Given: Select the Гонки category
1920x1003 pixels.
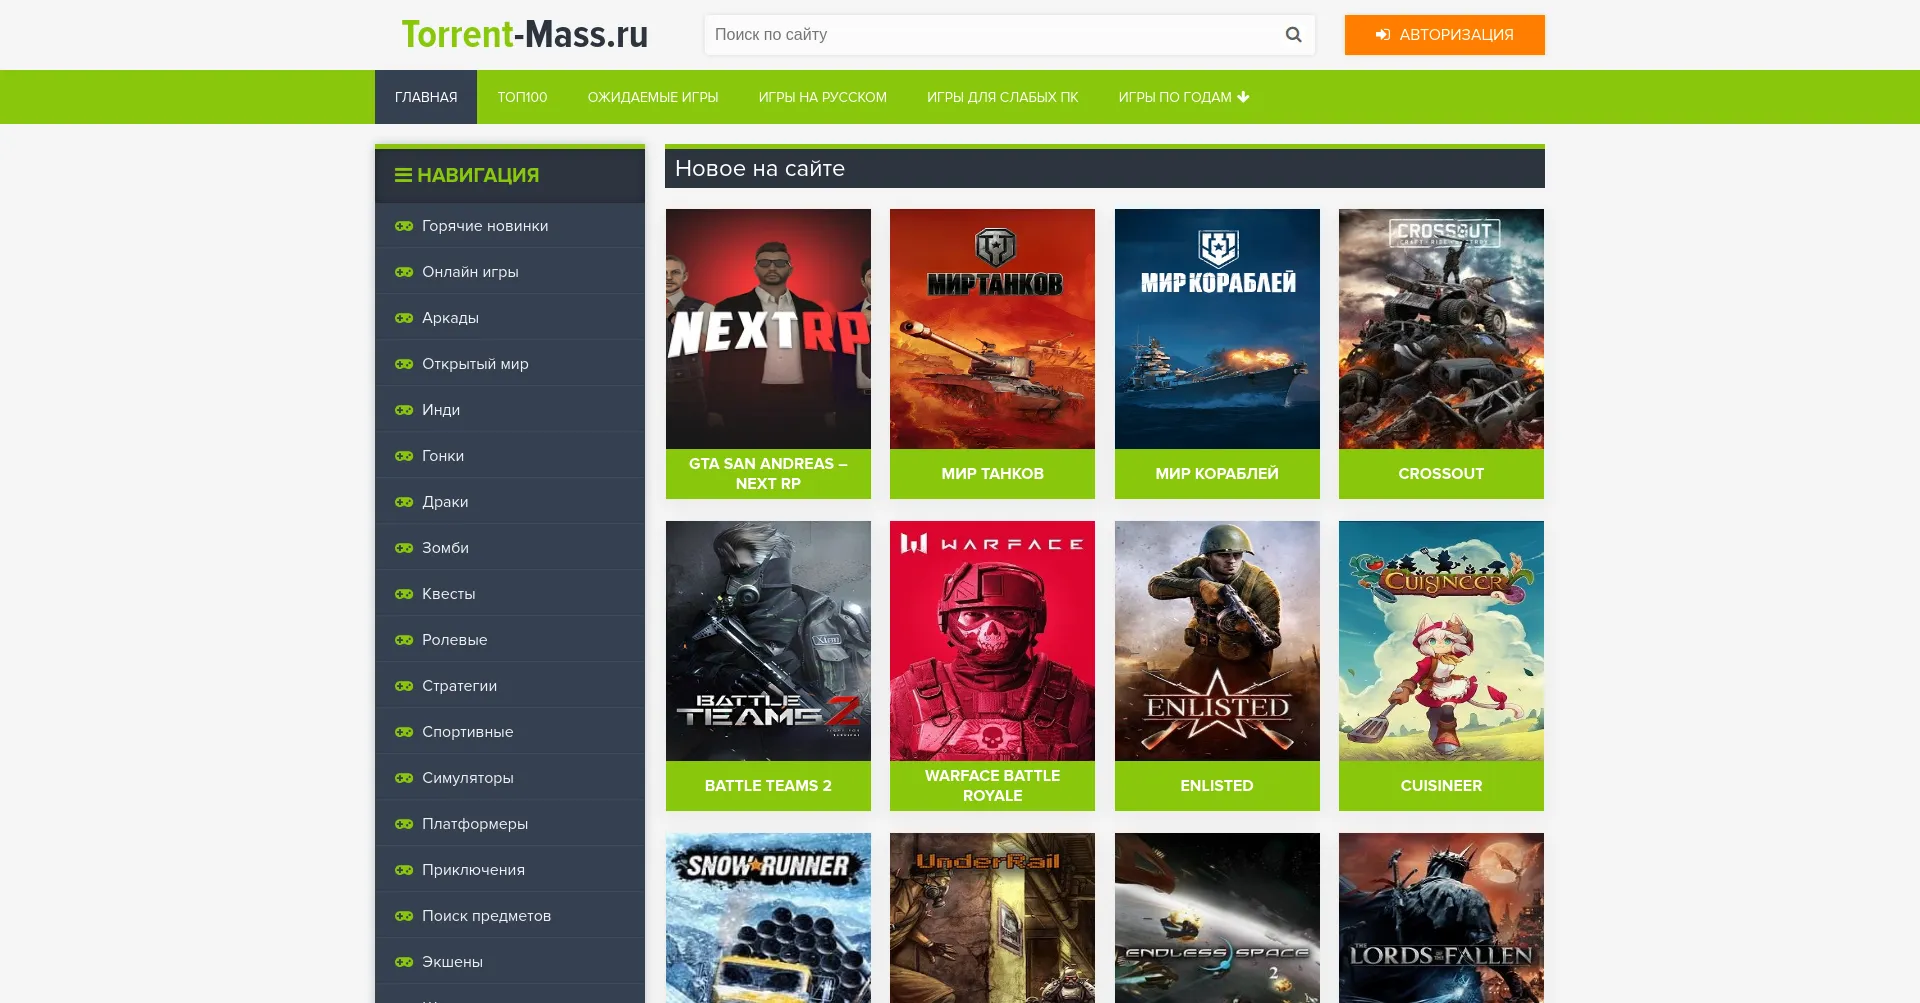Looking at the screenshot, I should point(510,456).
